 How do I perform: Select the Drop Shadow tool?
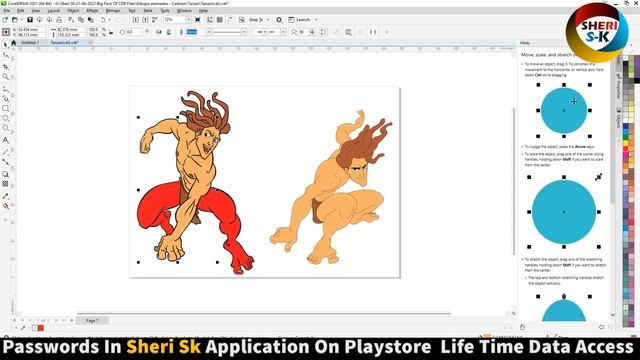pyautogui.click(x=5, y=174)
